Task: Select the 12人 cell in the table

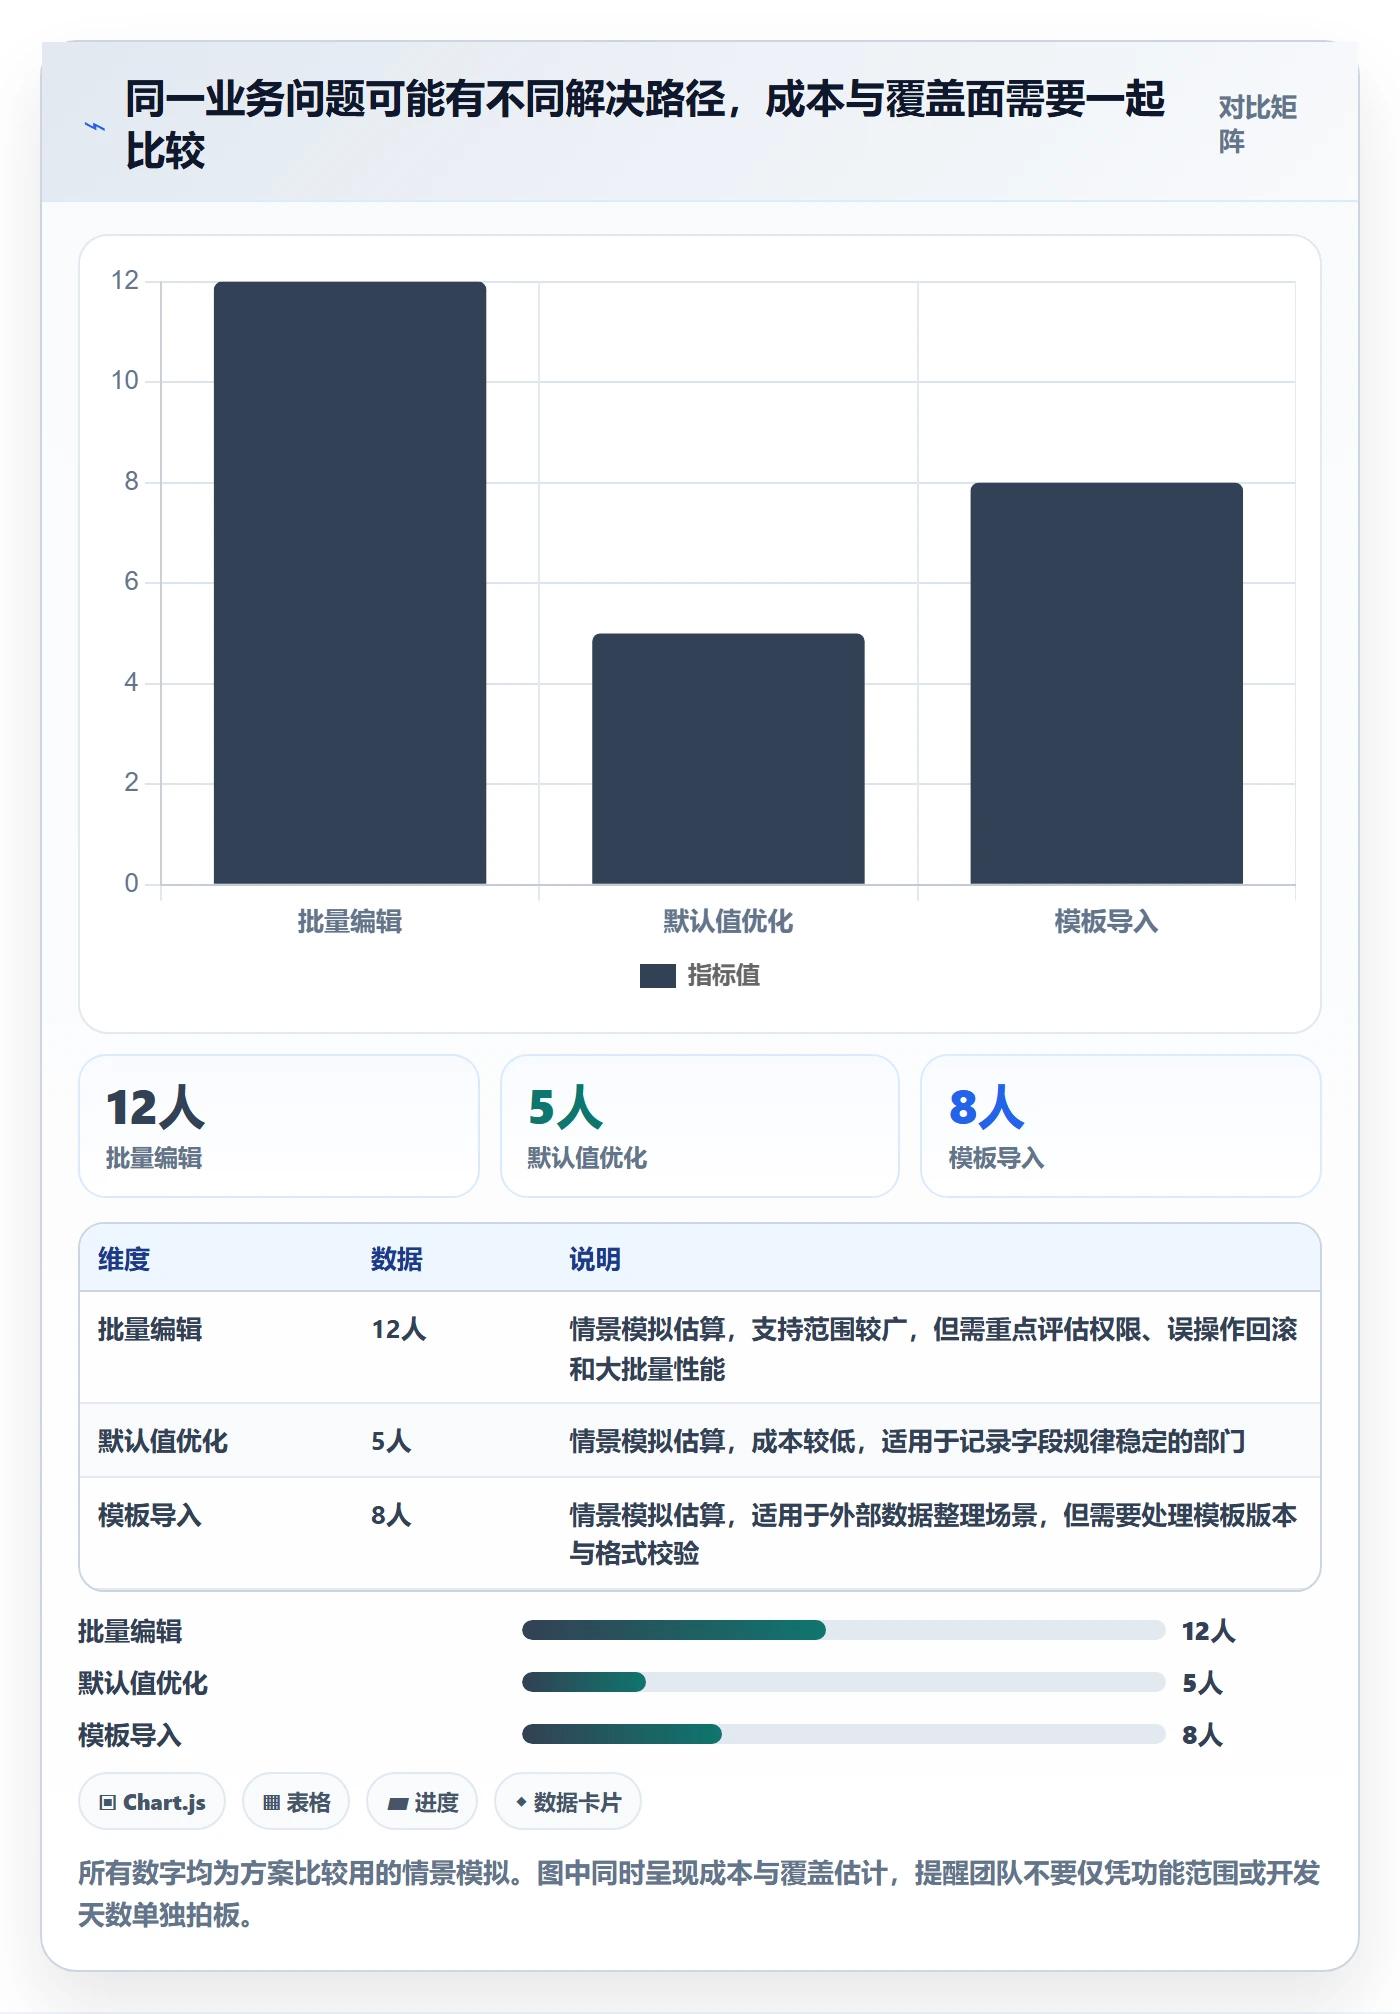Action: (399, 1330)
